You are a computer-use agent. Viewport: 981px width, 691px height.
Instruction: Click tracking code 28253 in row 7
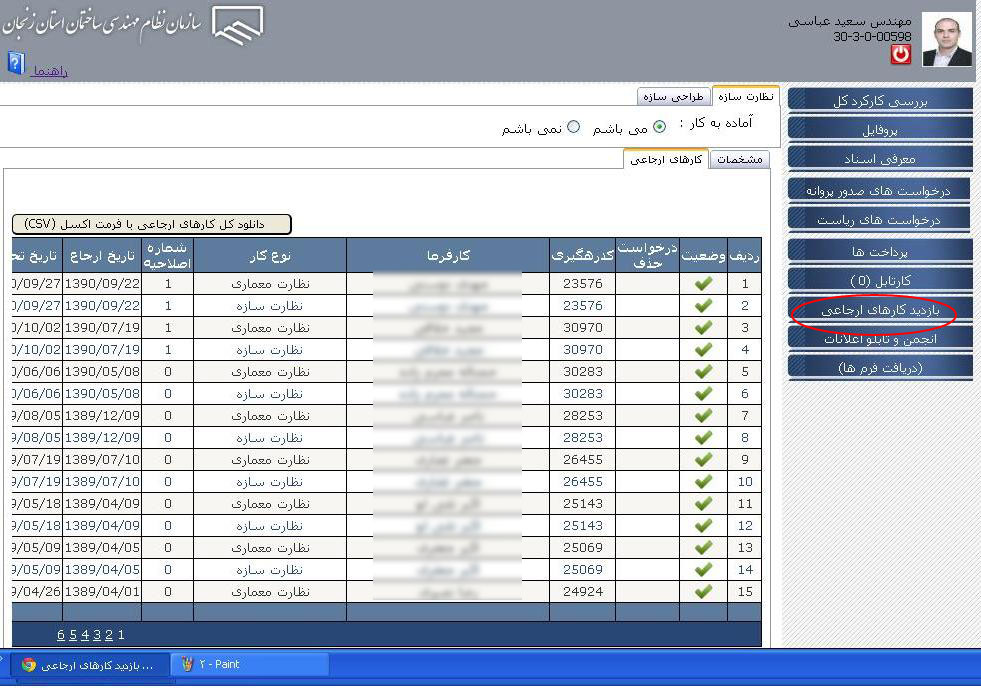click(x=582, y=416)
